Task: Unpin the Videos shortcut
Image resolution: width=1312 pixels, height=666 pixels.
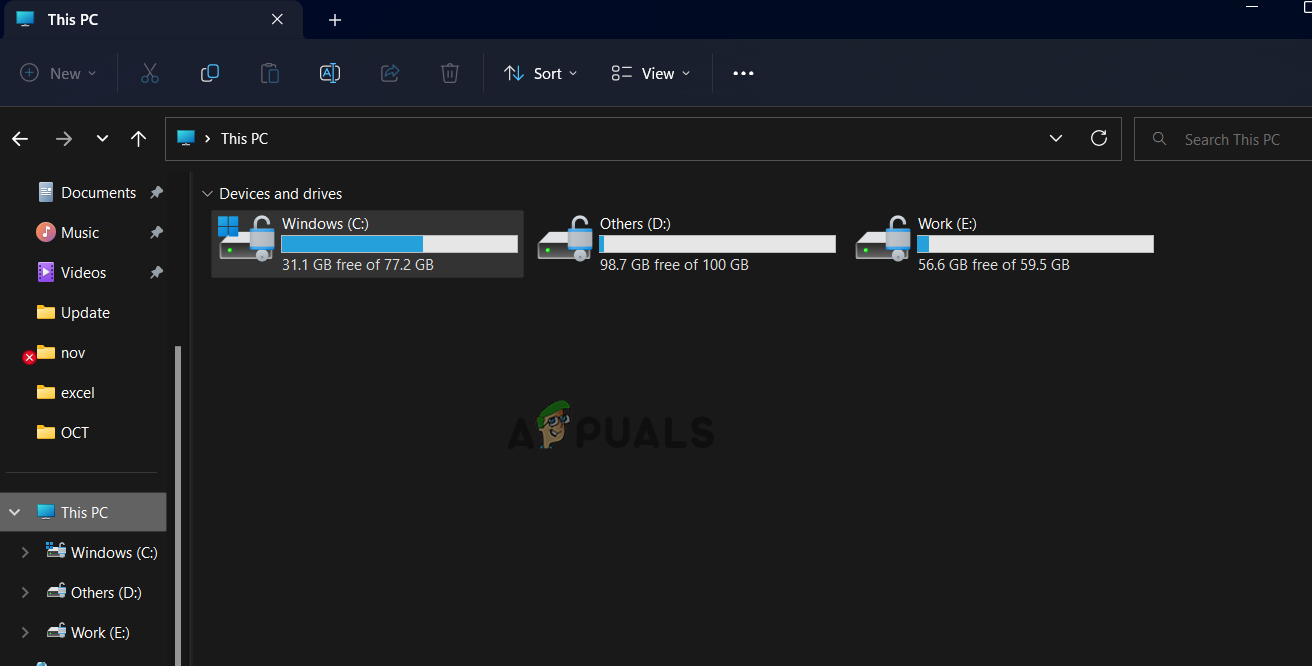Action: pyautogui.click(x=156, y=272)
